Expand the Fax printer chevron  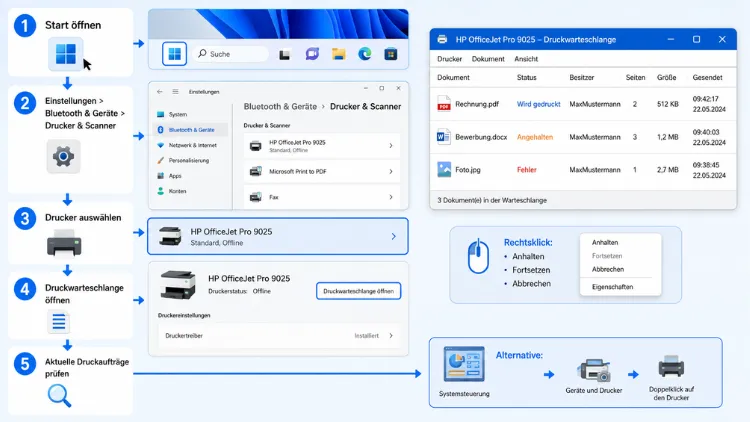(x=391, y=197)
